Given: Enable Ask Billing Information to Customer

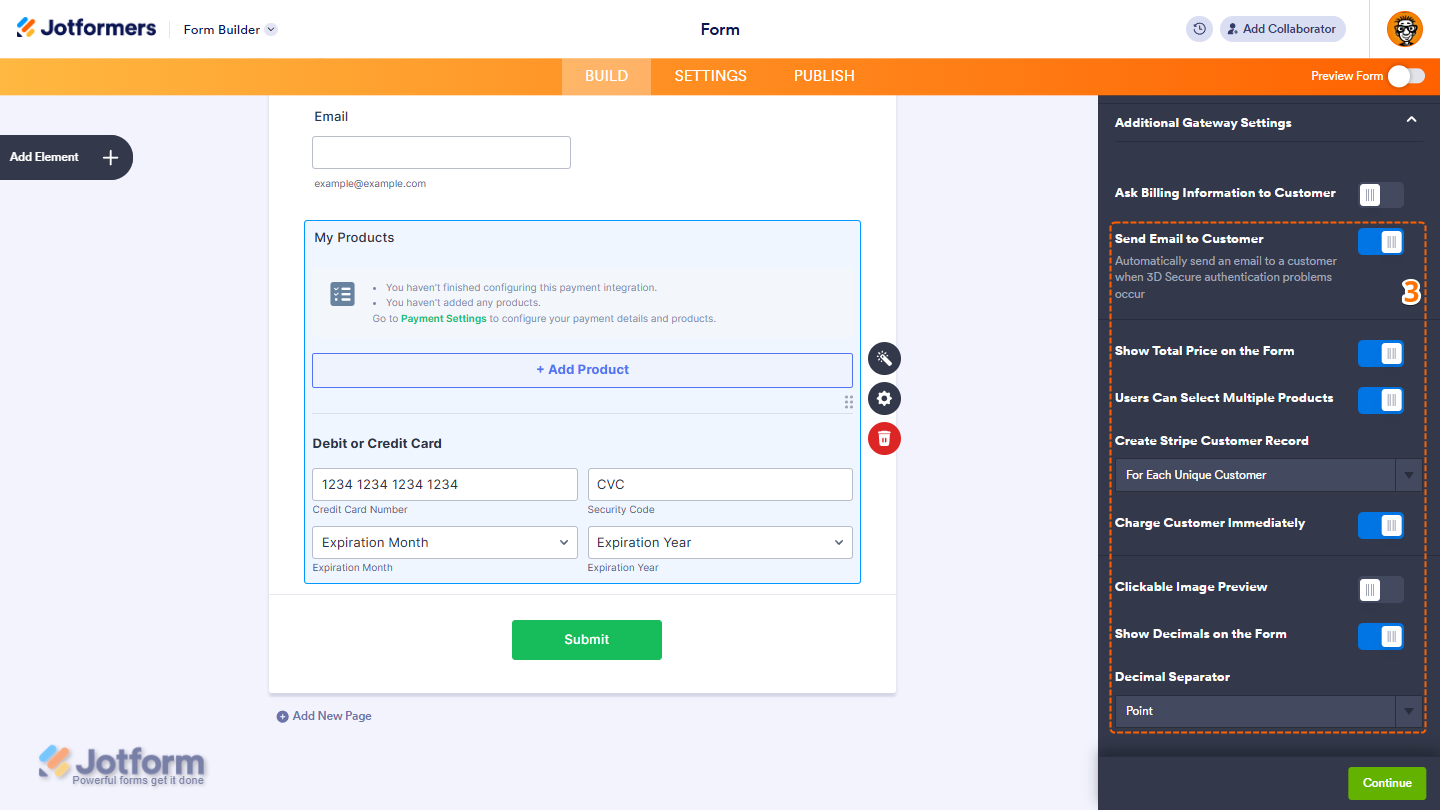Looking at the screenshot, I should [1381, 195].
